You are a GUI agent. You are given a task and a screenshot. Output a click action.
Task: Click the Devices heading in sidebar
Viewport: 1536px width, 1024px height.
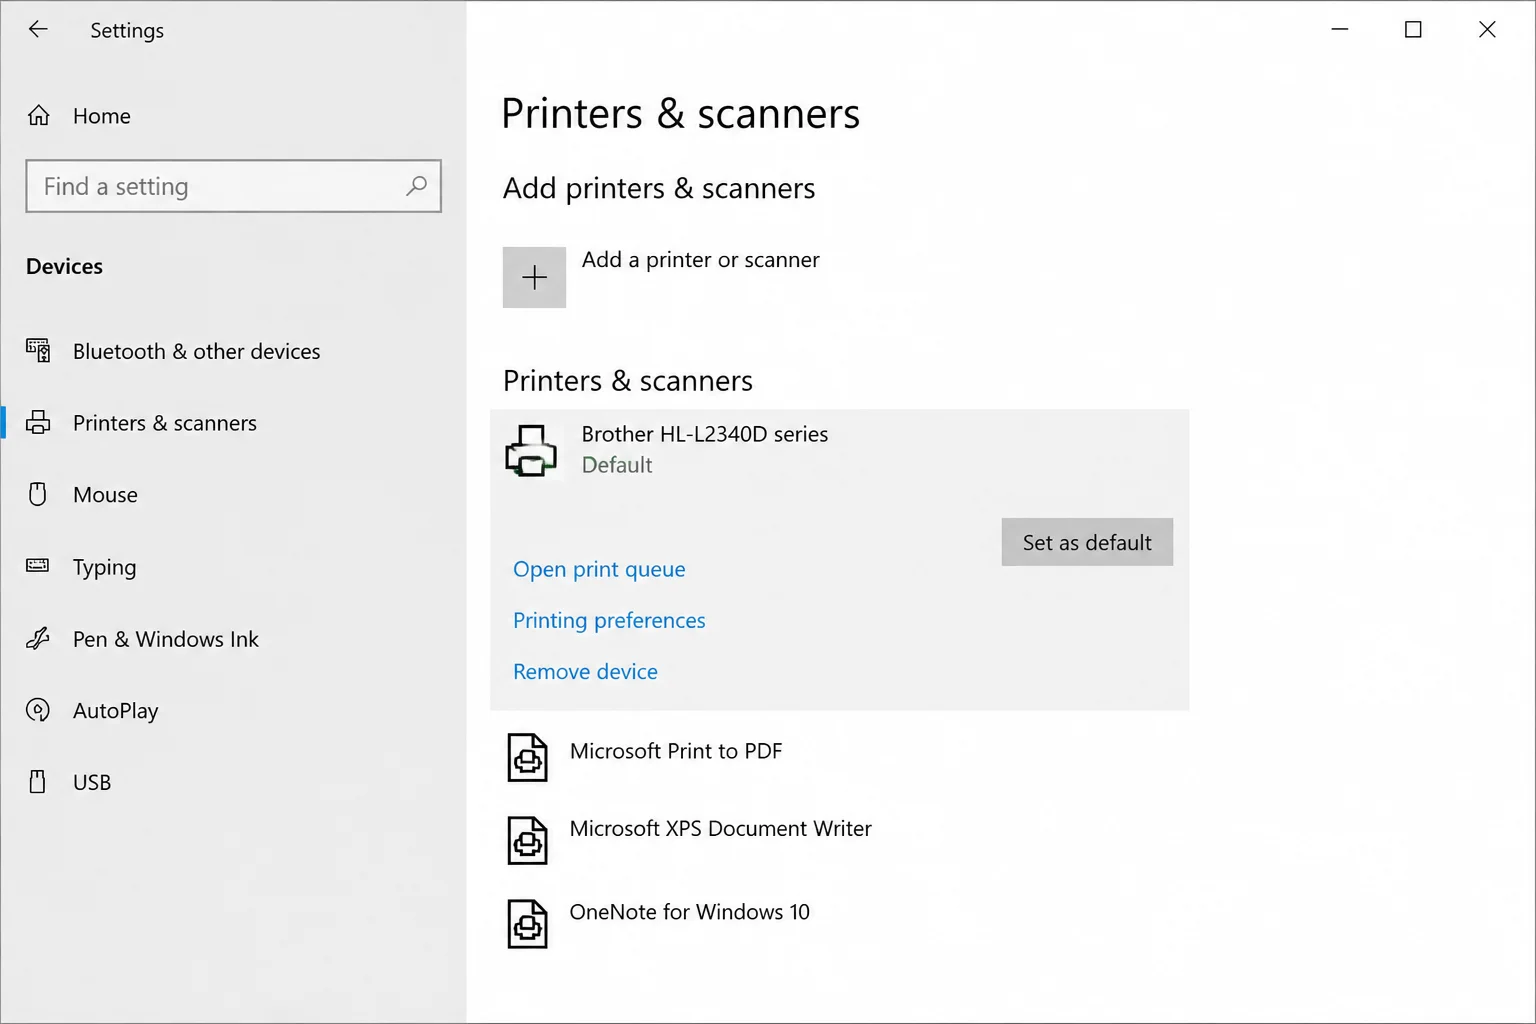click(64, 266)
